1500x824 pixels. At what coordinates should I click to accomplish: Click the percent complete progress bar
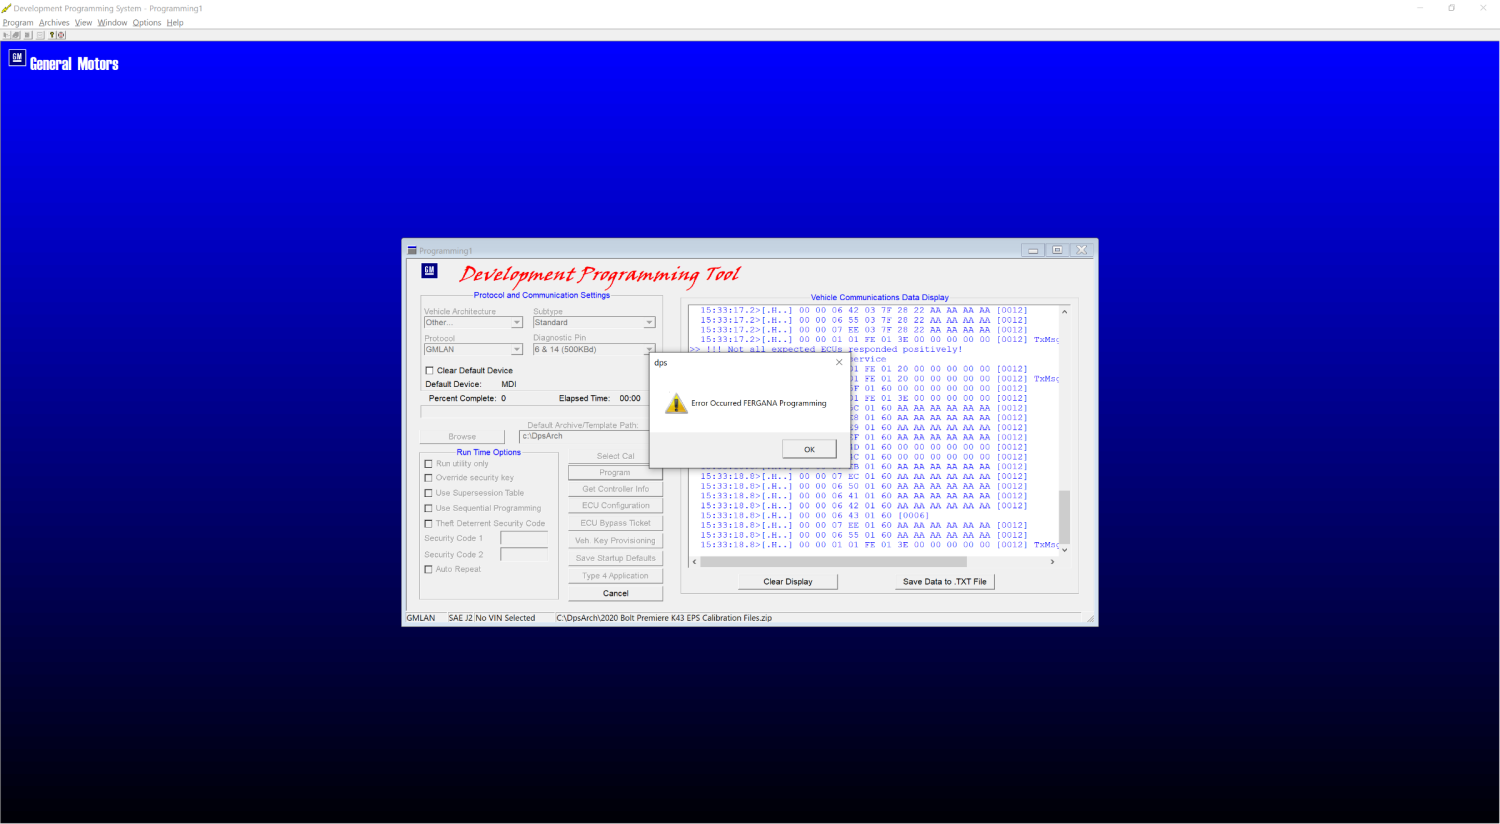536,412
